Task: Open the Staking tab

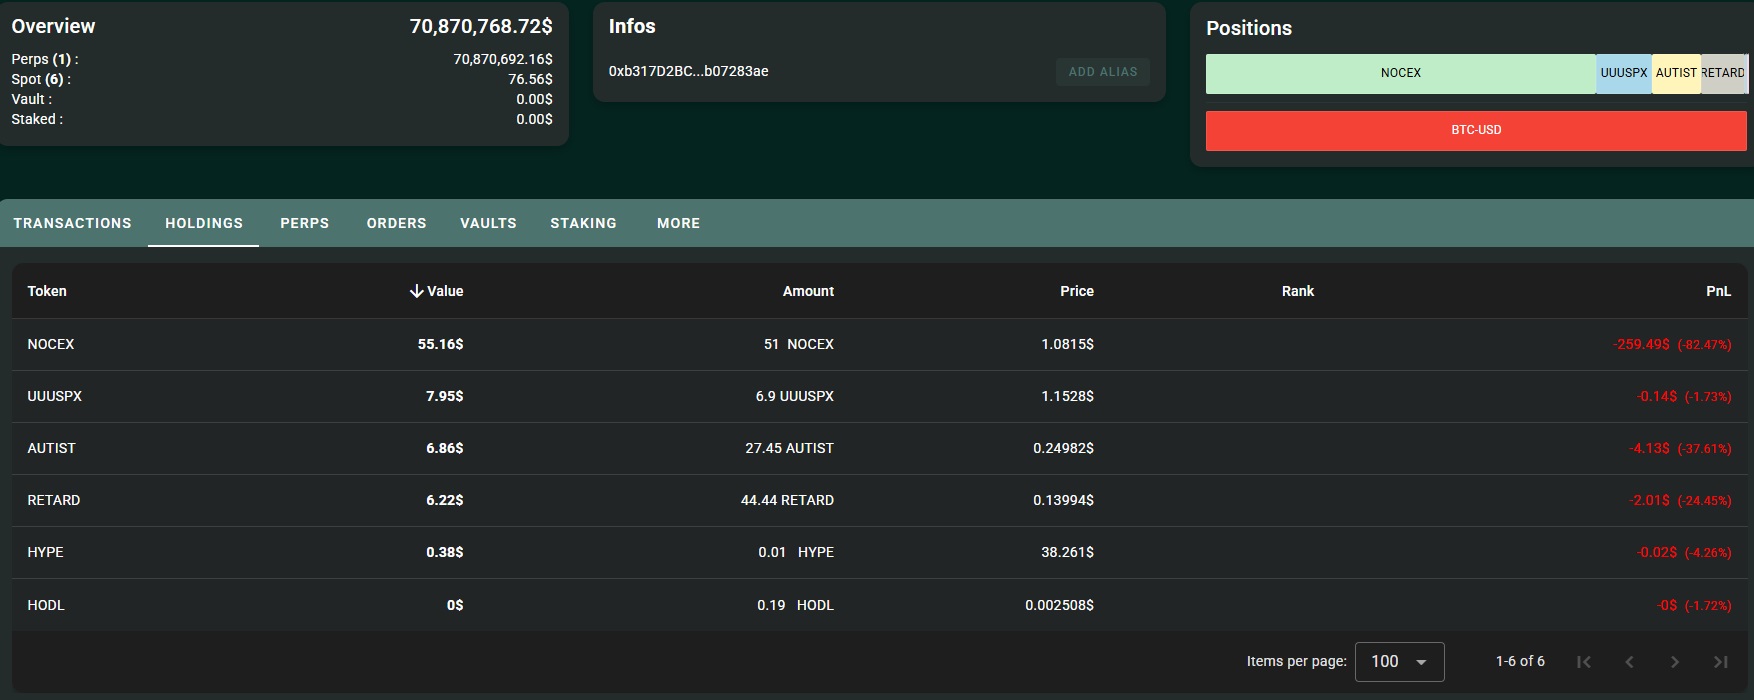Action: pyautogui.click(x=583, y=223)
